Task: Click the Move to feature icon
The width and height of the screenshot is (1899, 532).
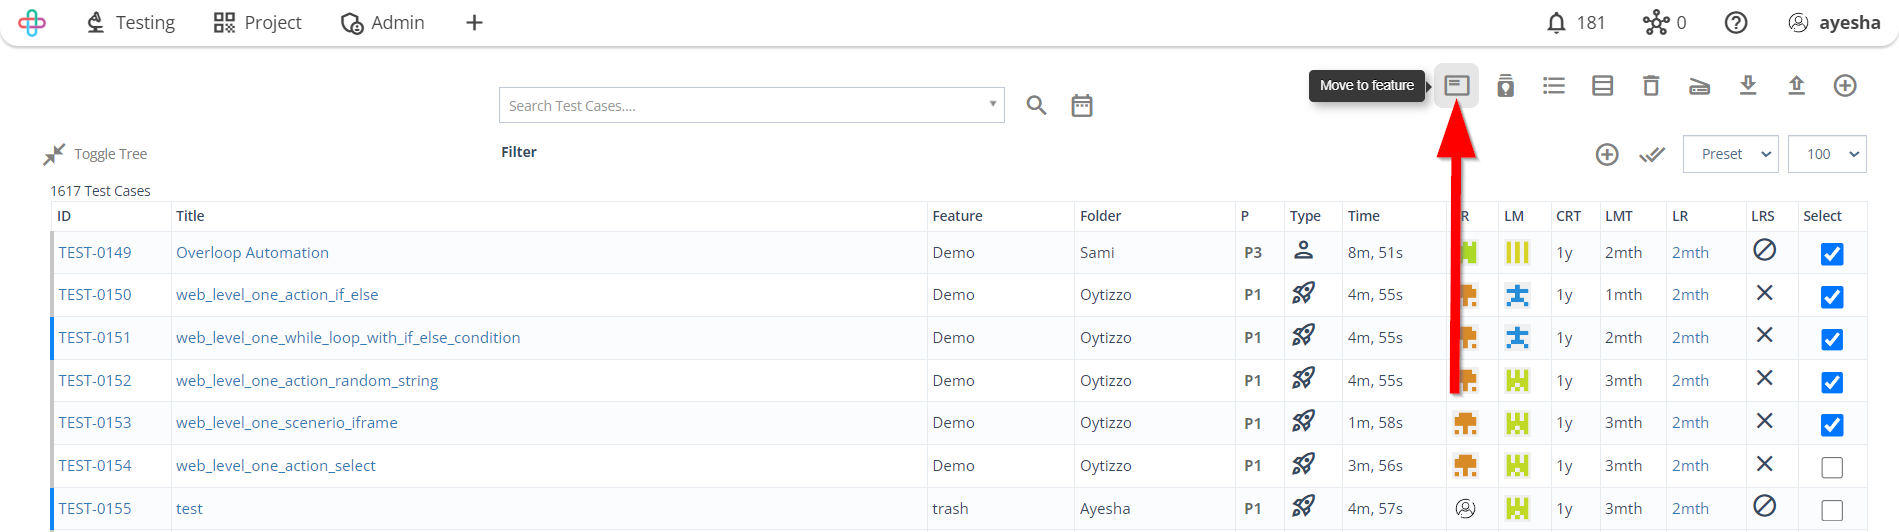Action: (x=1456, y=86)
